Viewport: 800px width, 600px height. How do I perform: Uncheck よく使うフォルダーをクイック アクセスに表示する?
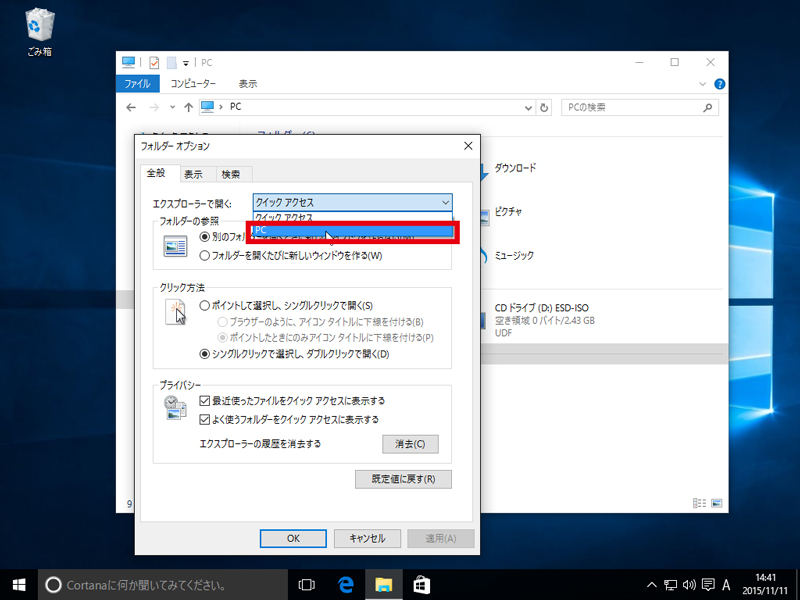pos(289,420)
